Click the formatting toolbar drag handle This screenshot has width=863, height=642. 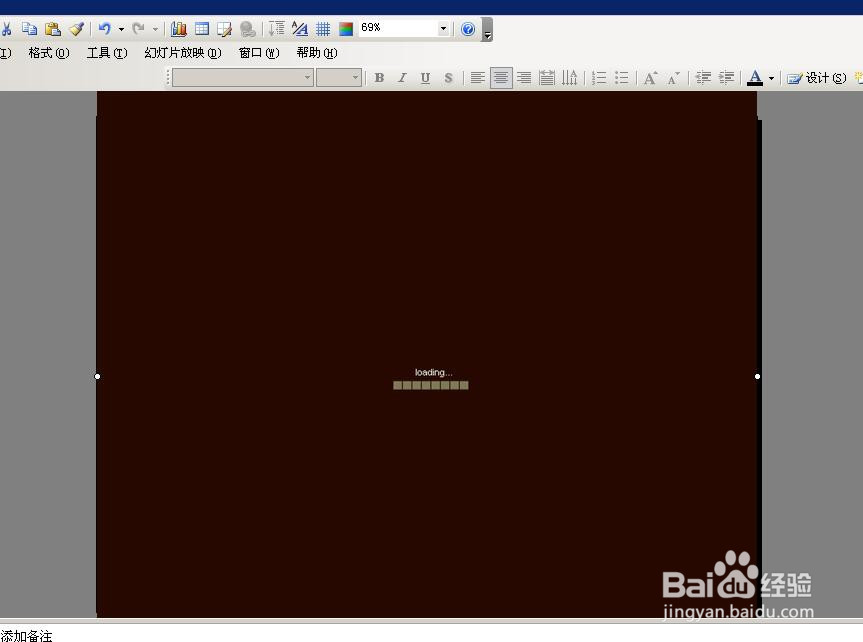168,78
